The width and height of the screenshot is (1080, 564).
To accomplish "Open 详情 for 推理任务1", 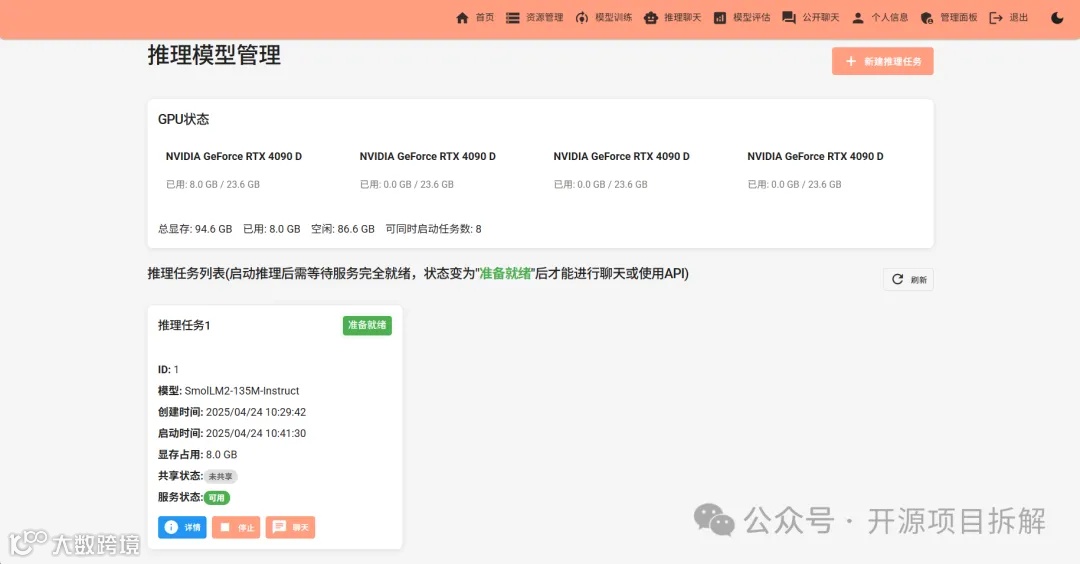I will point(182,528).
